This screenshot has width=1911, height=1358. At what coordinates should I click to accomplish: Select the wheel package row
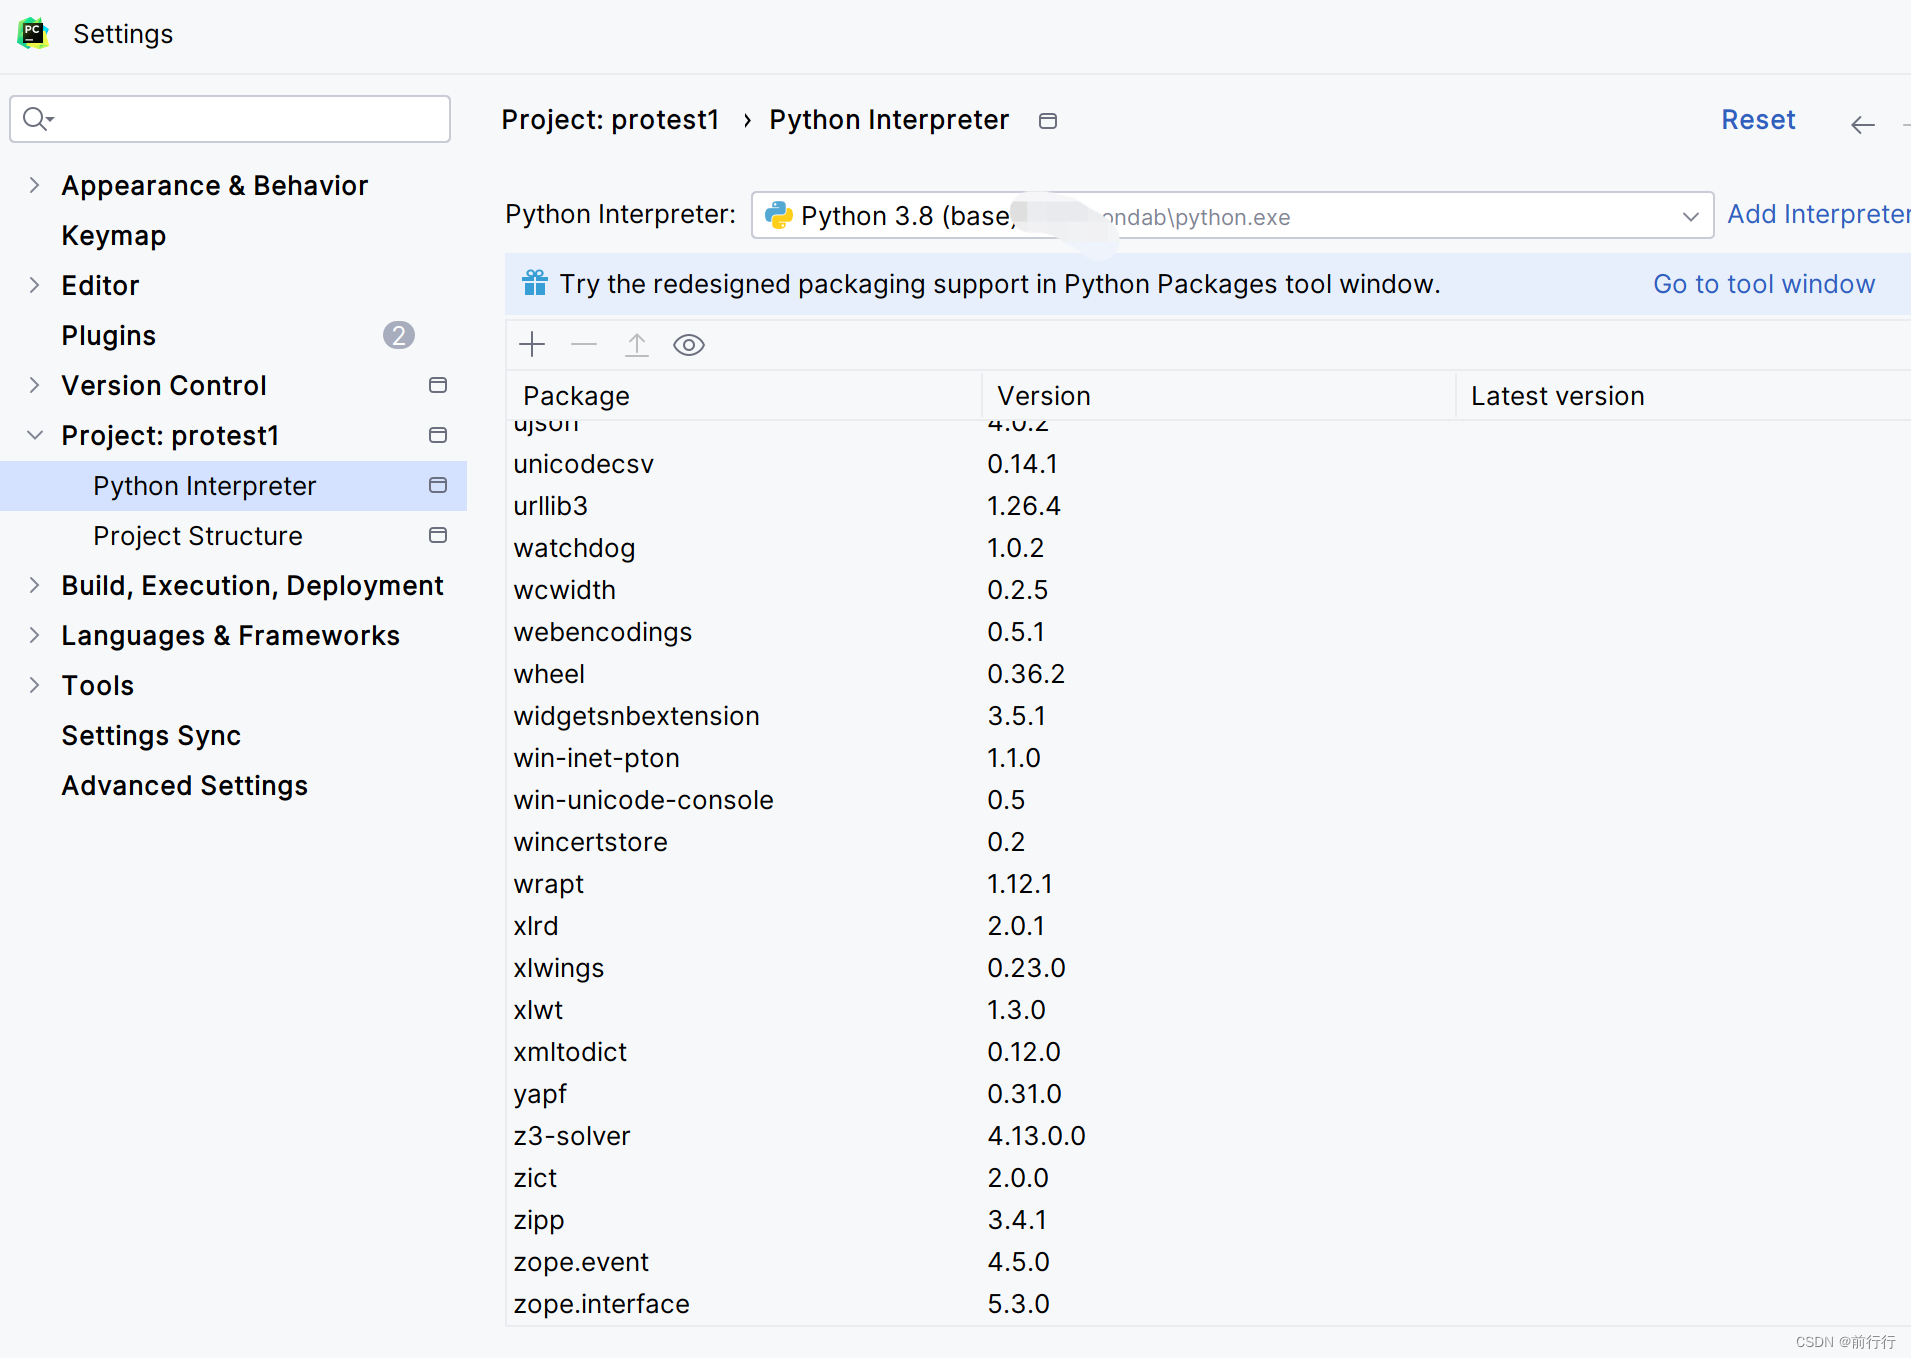pyautogui.click(x=1208, y=674)
